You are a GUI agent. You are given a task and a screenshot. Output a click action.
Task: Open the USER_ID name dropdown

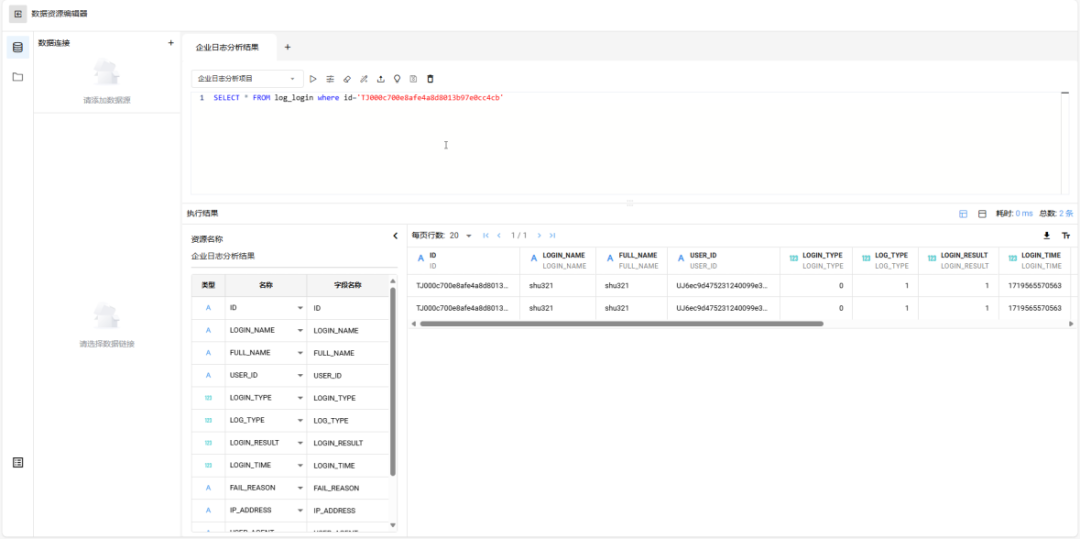pos(300,375)
